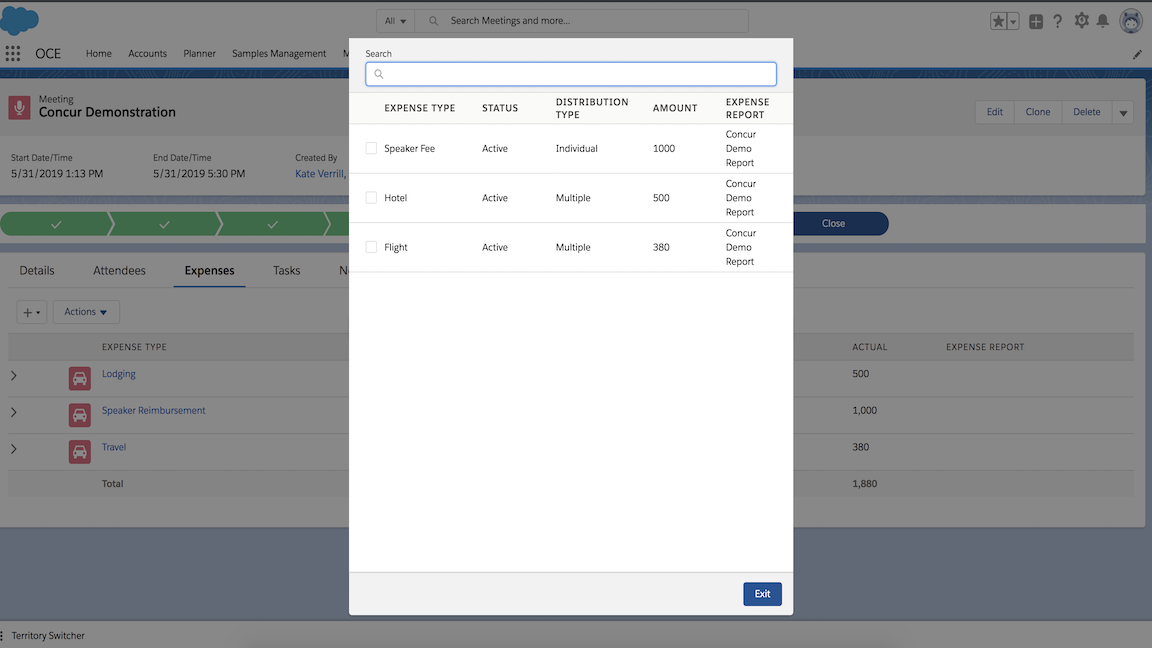Click the first completed path stage

pos(56,224)
